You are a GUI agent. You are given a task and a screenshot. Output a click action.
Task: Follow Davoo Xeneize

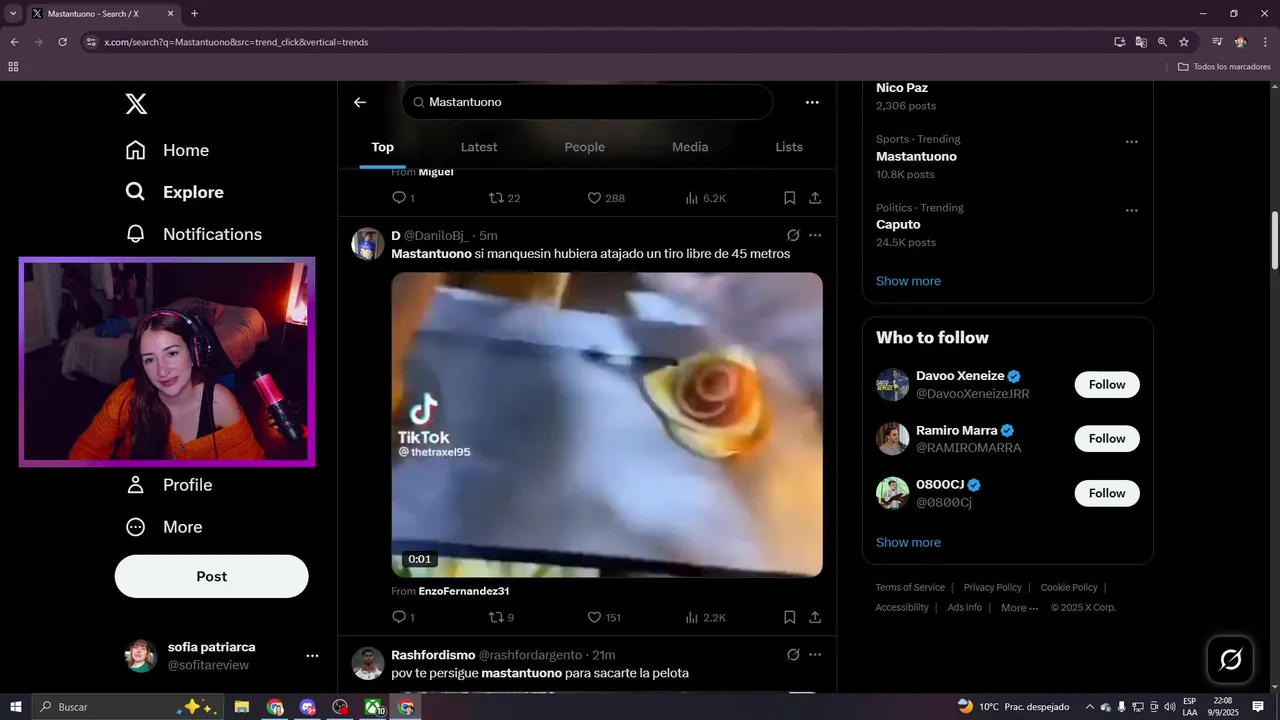(1107, 385)
